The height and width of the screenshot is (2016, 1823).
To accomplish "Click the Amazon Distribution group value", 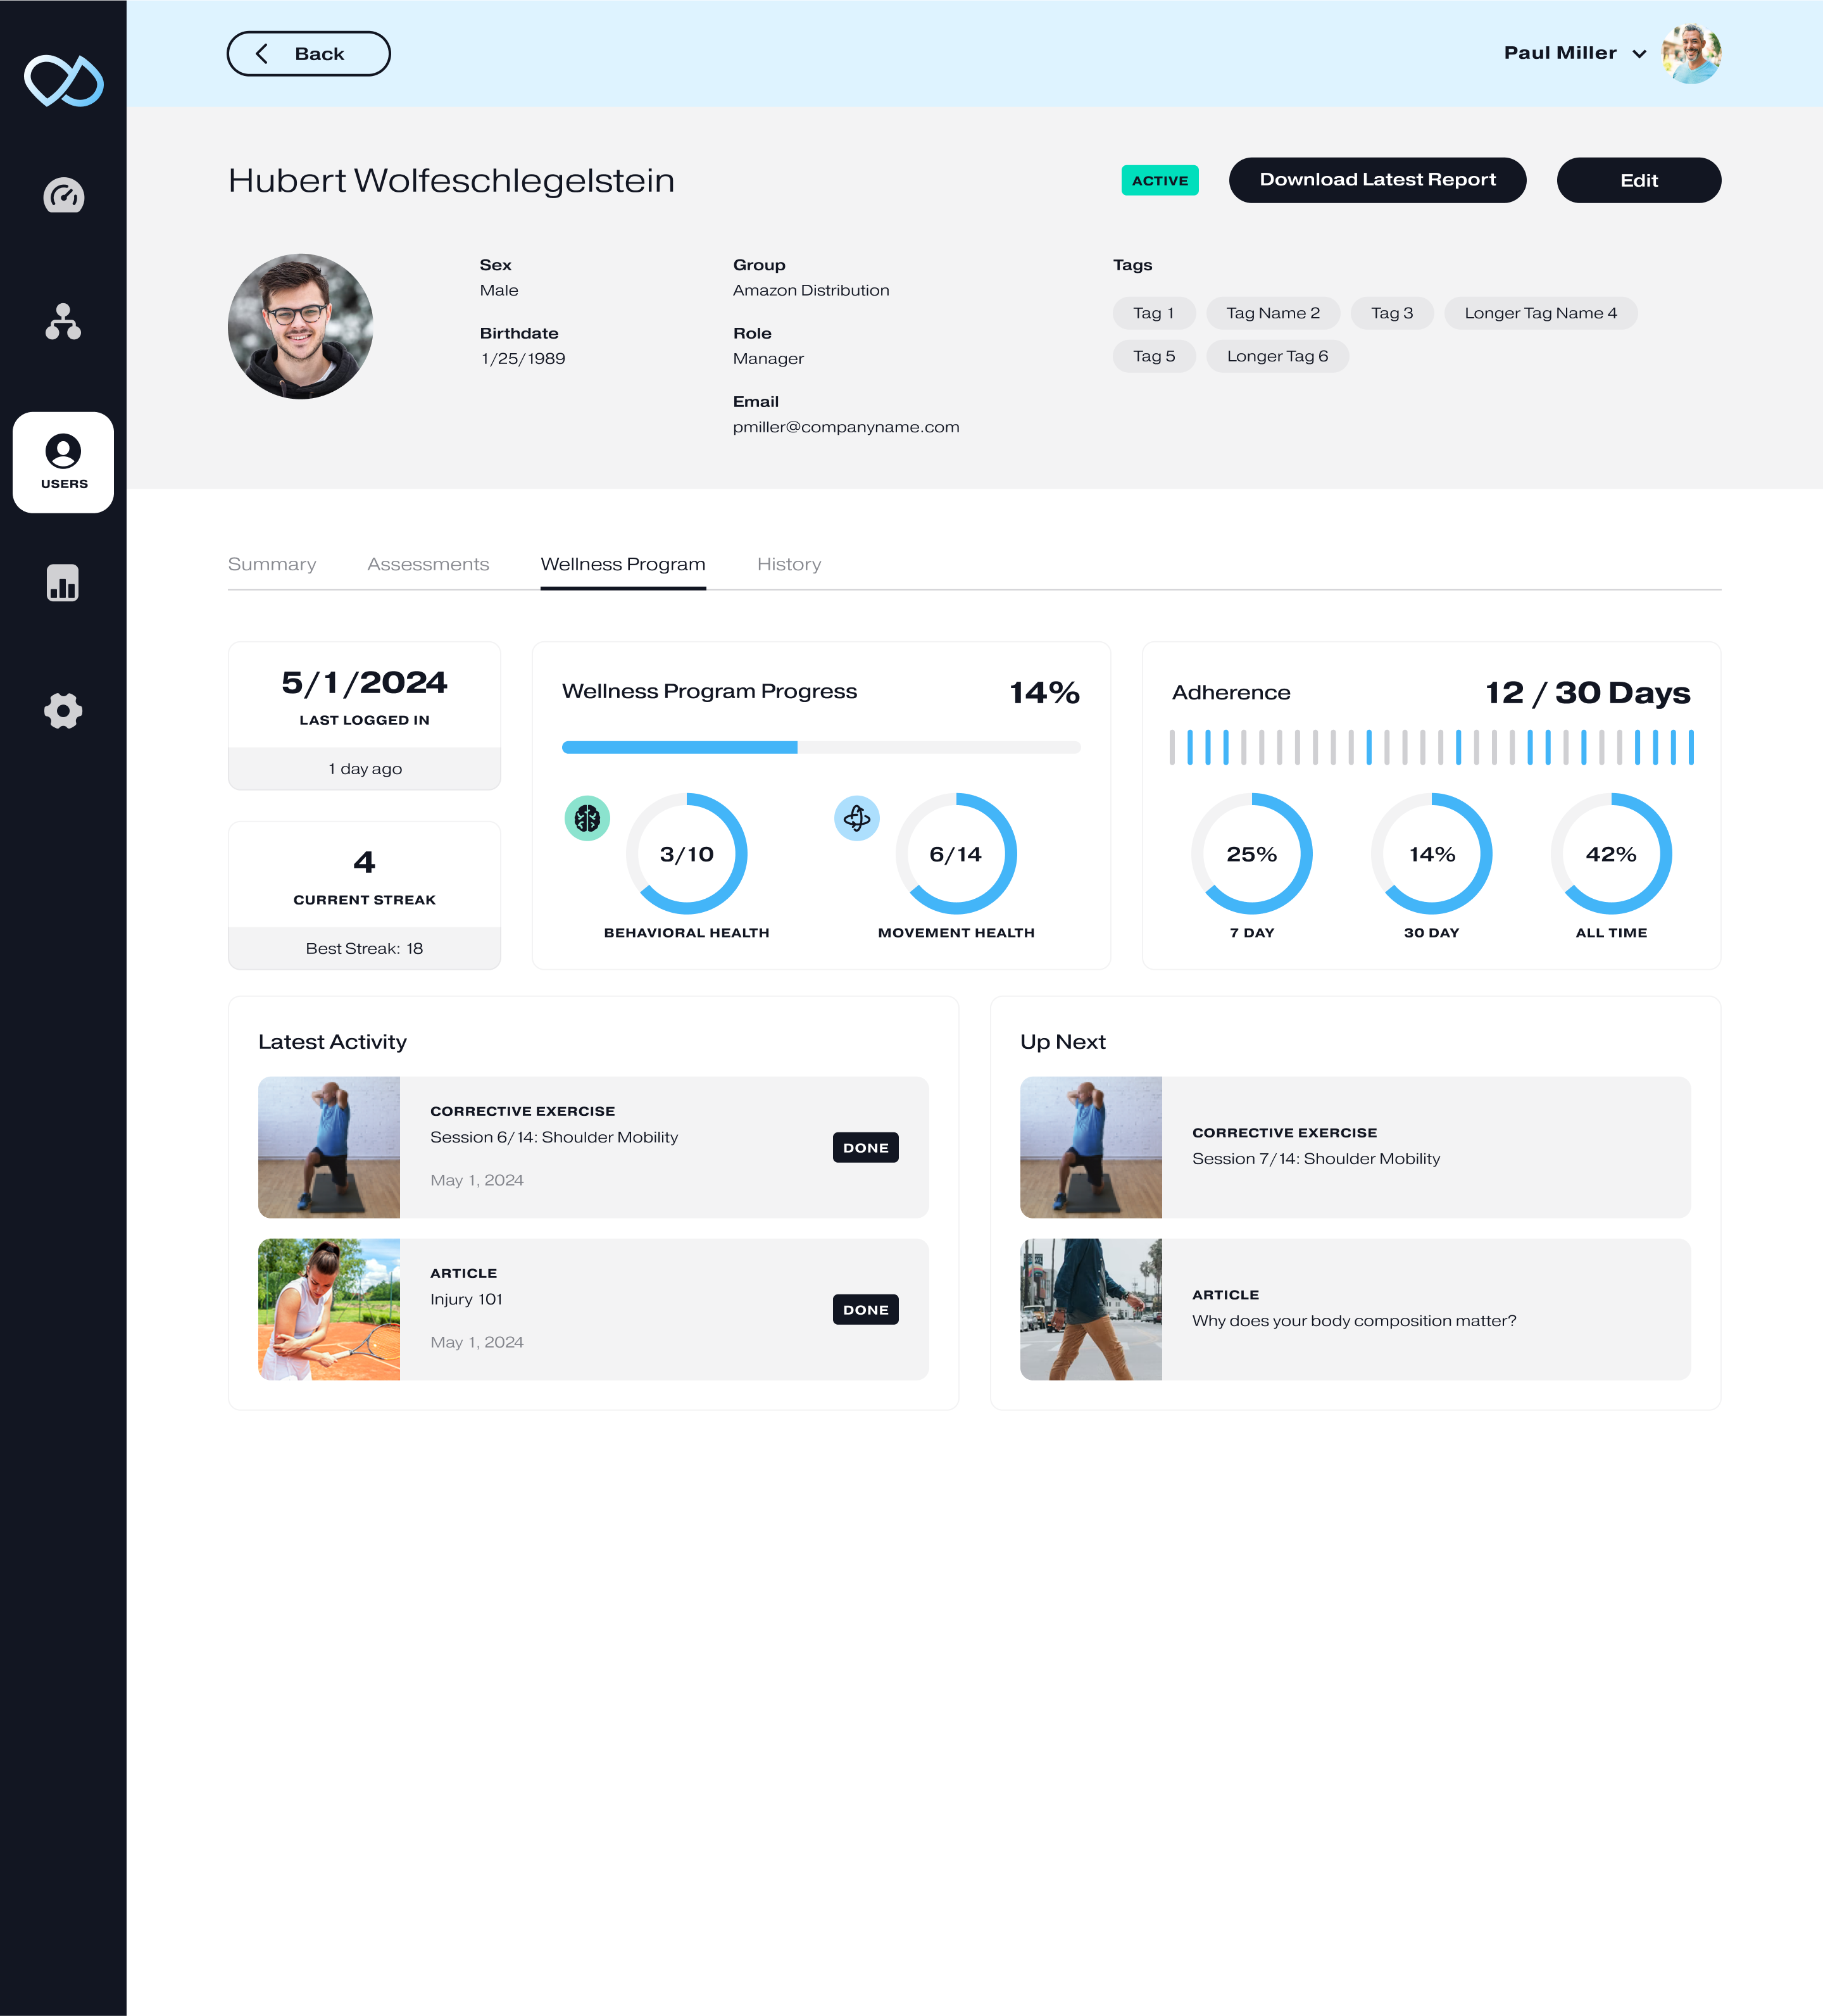I will click(811, 290).
